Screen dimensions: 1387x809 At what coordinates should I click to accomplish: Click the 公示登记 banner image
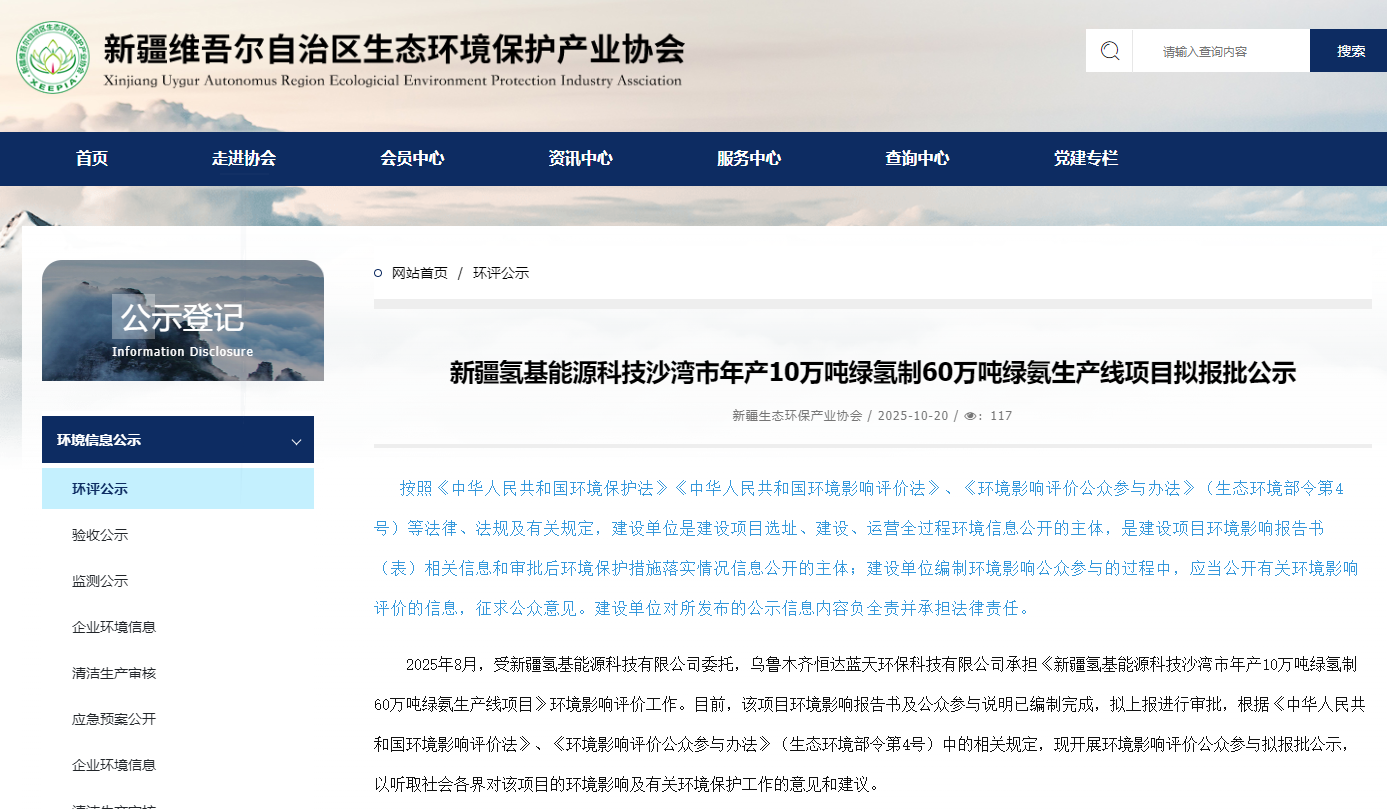183,320
